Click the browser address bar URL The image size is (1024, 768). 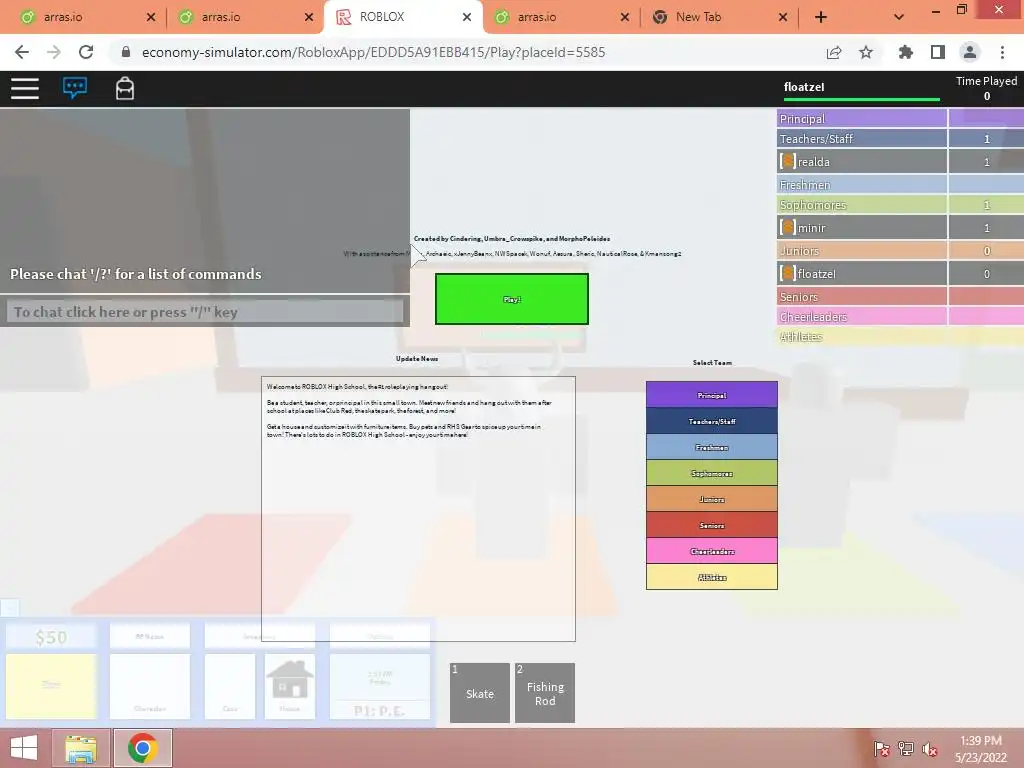pos(374,52)
